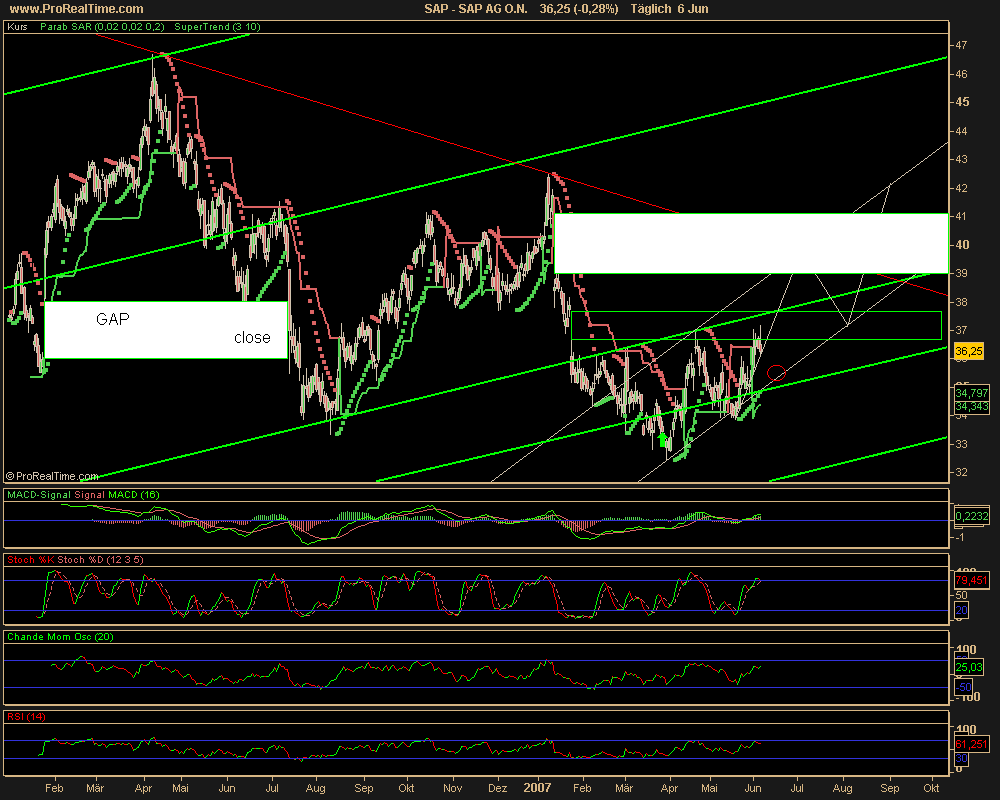Click the RSI value box 61,251
The height and width of the screenshot is (800, 1000).
[970, 745]
